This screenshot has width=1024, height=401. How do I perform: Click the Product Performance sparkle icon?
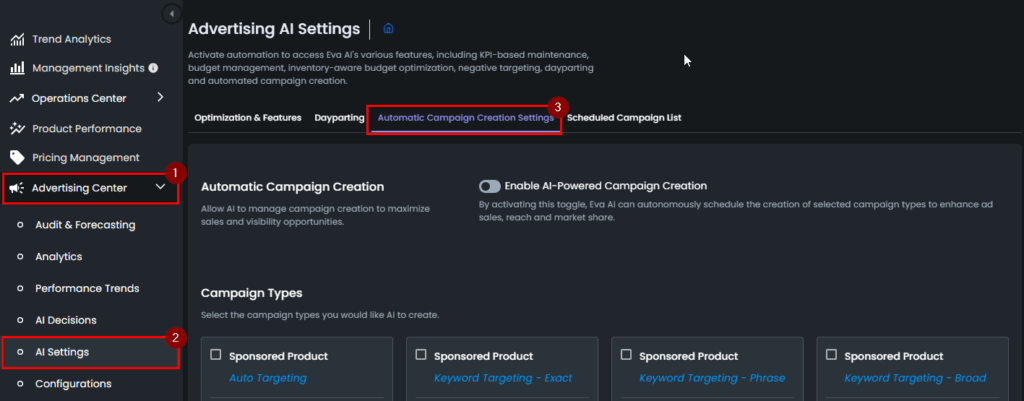18,129
